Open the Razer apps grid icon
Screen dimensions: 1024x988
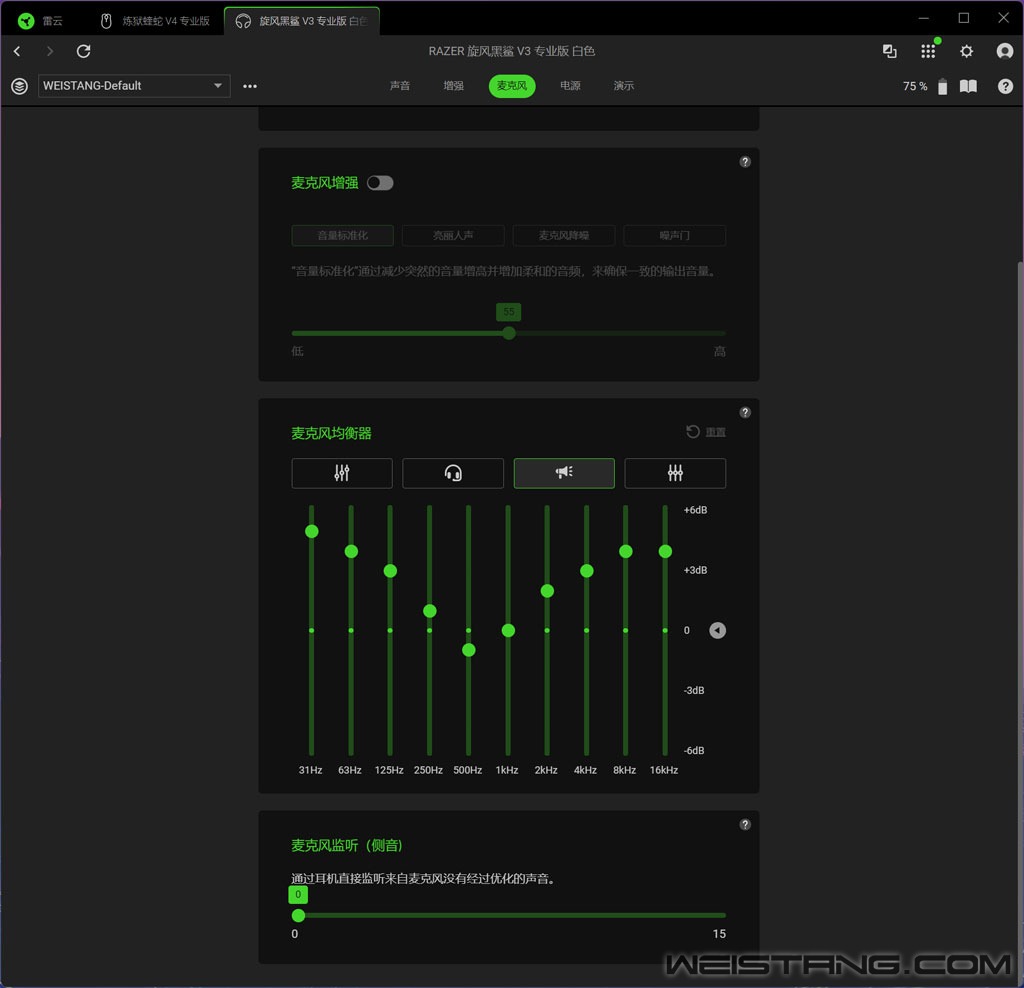tap(928, 51)
